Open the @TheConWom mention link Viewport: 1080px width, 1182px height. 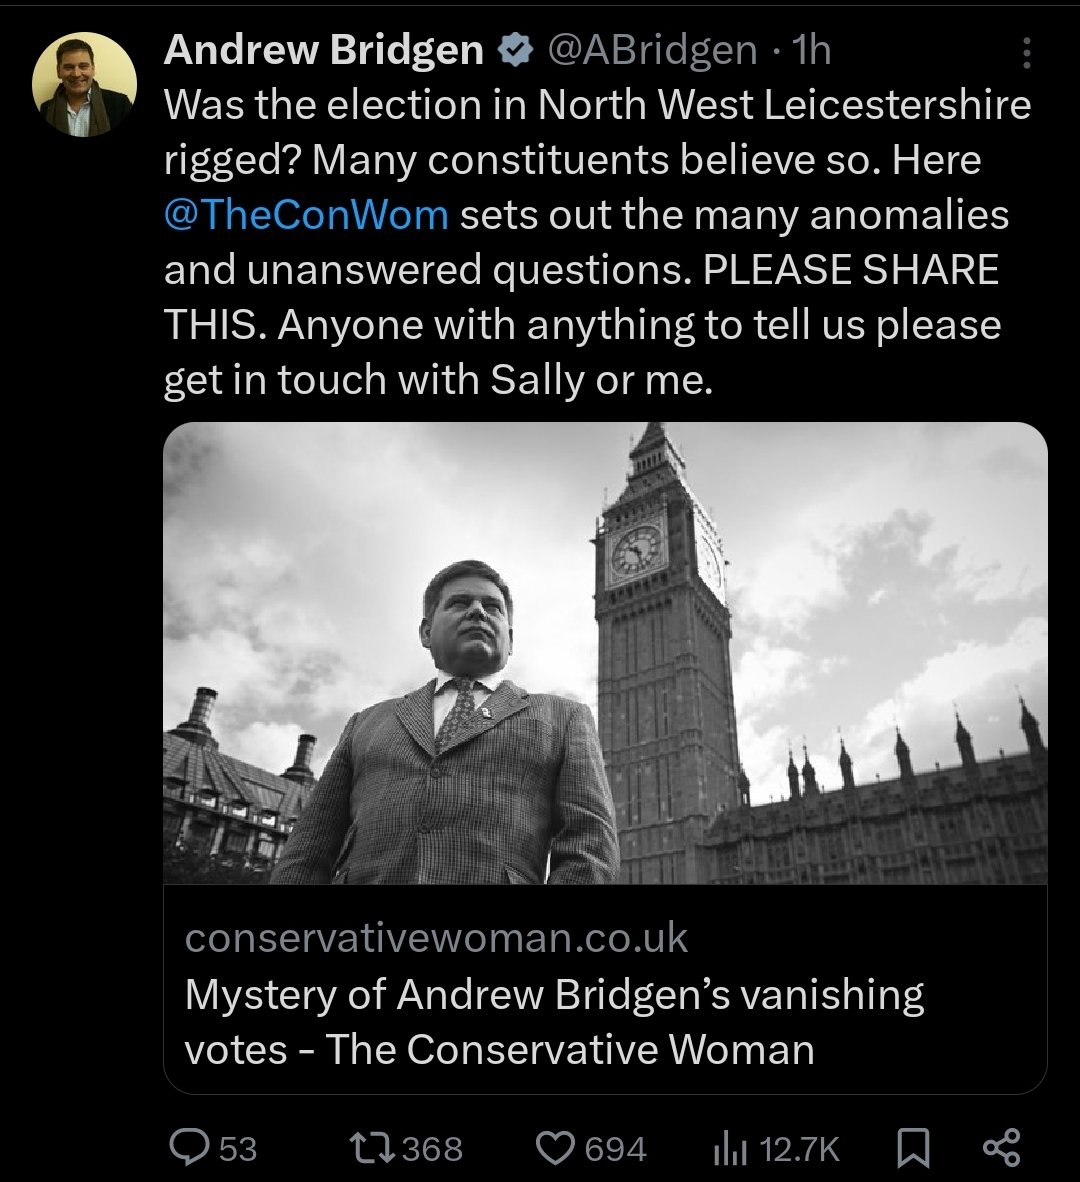pos(306,214)
